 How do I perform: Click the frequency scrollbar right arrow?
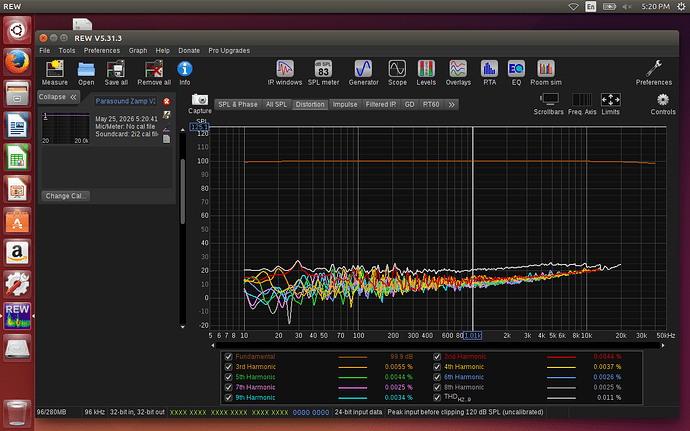663,346
